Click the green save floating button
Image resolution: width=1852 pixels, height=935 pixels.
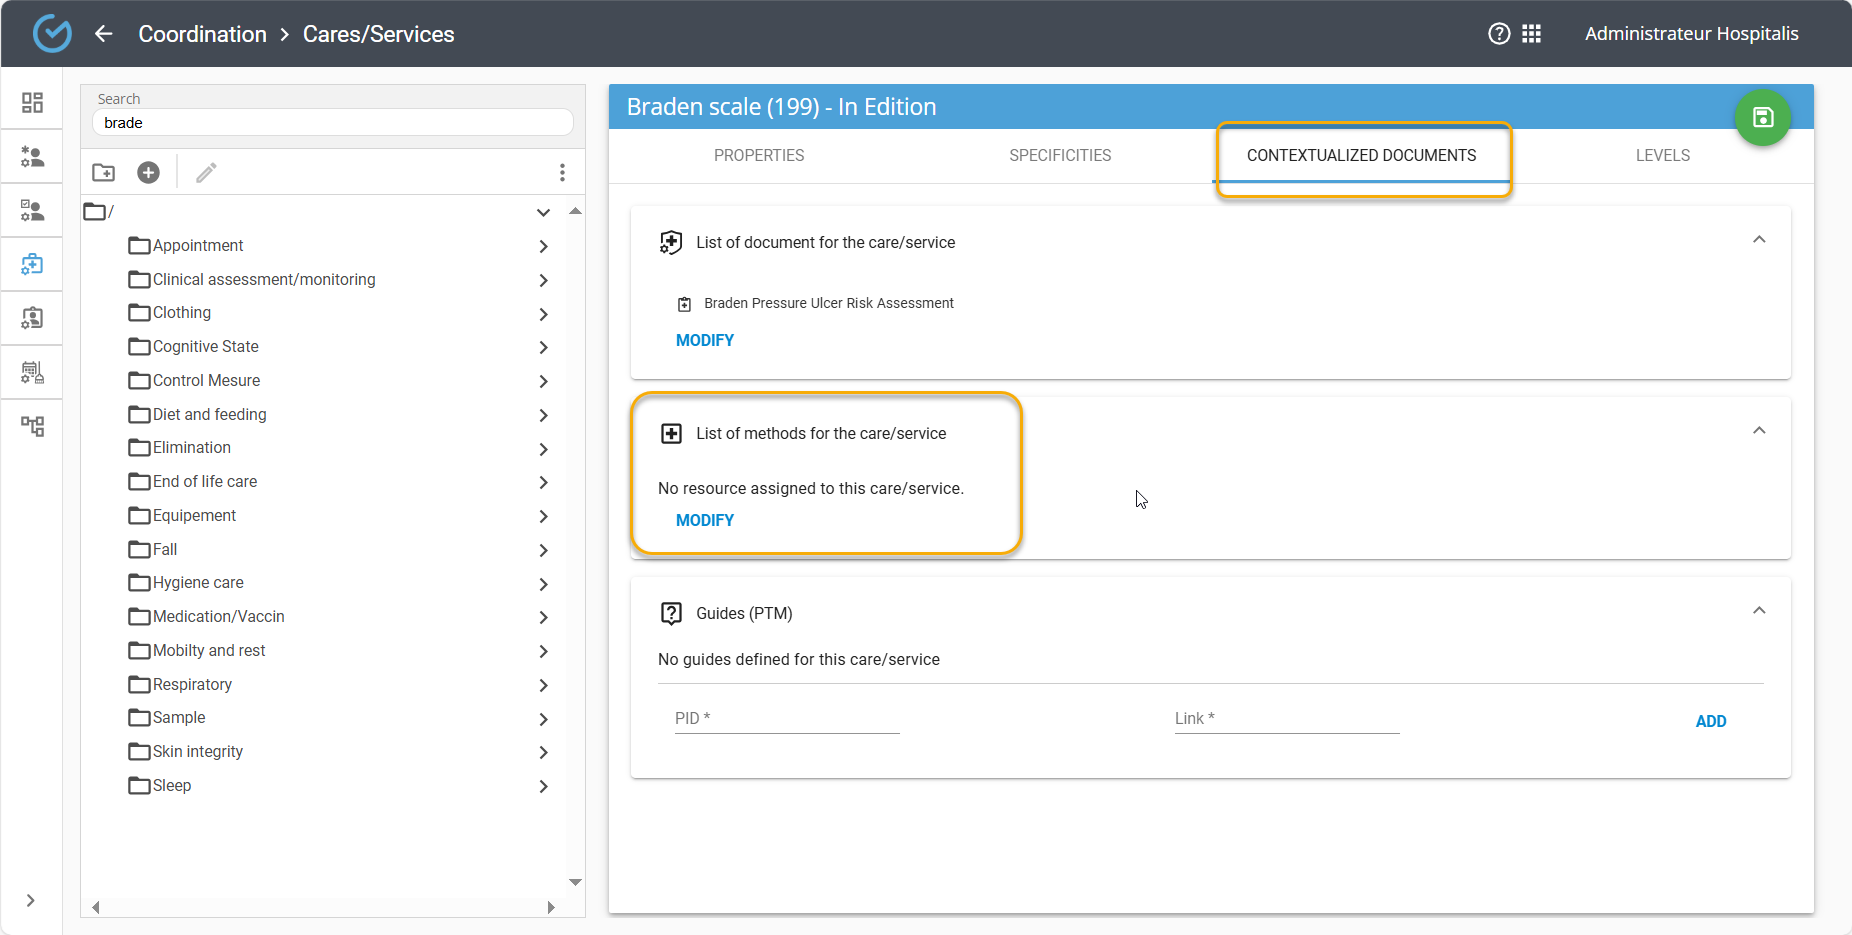coord(1762,118)
